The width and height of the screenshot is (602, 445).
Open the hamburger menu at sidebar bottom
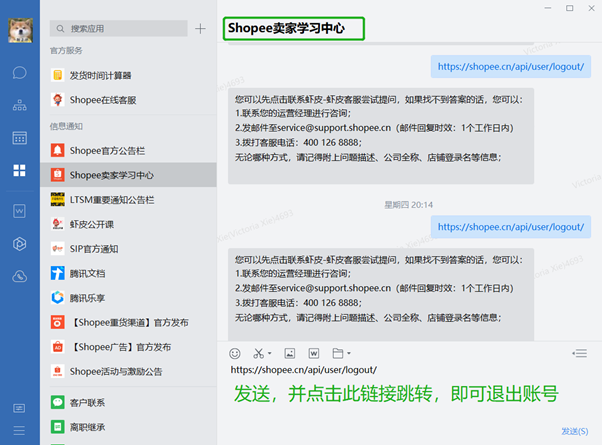[19, 408]
